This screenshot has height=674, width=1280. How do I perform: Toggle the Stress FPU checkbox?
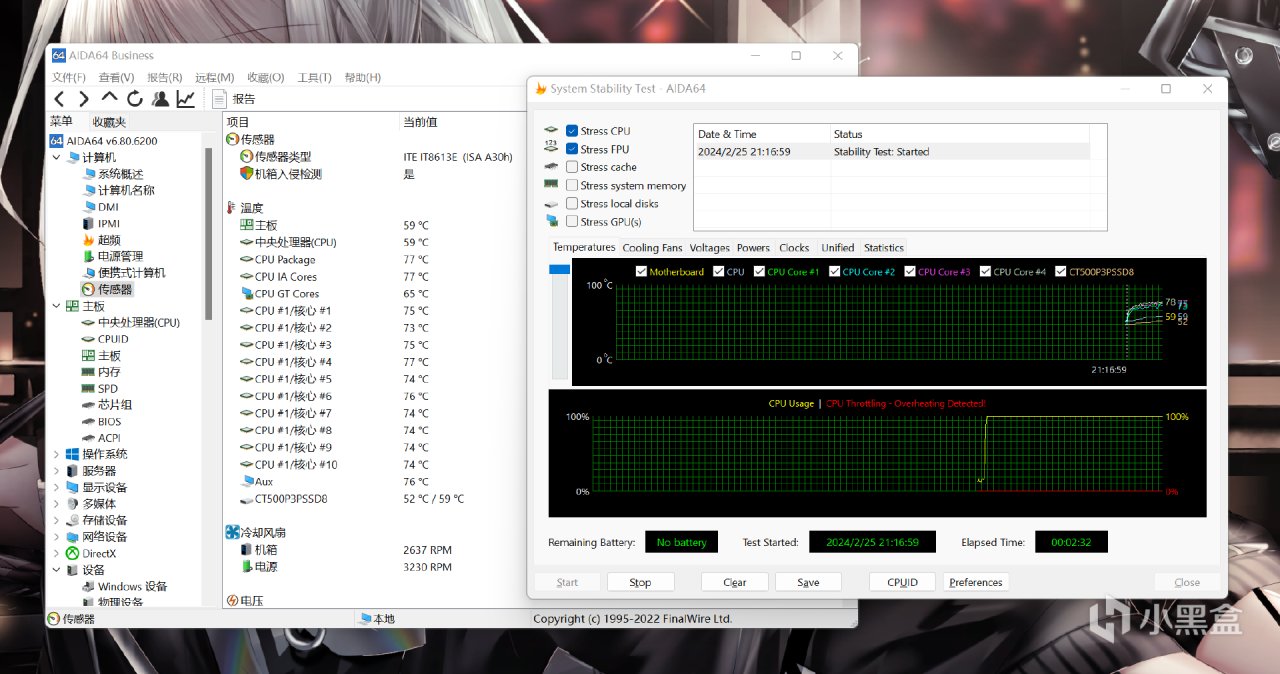[x=572, y=149]
